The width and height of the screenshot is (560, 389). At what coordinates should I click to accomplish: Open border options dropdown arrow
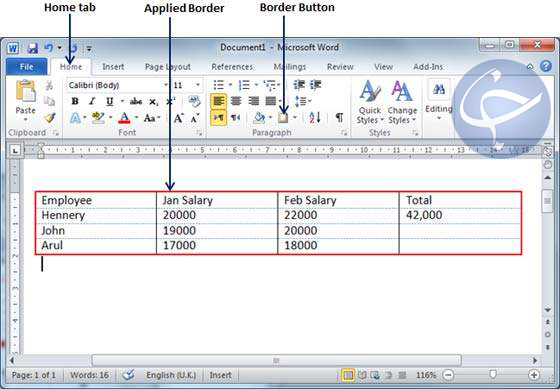(295, 118)
